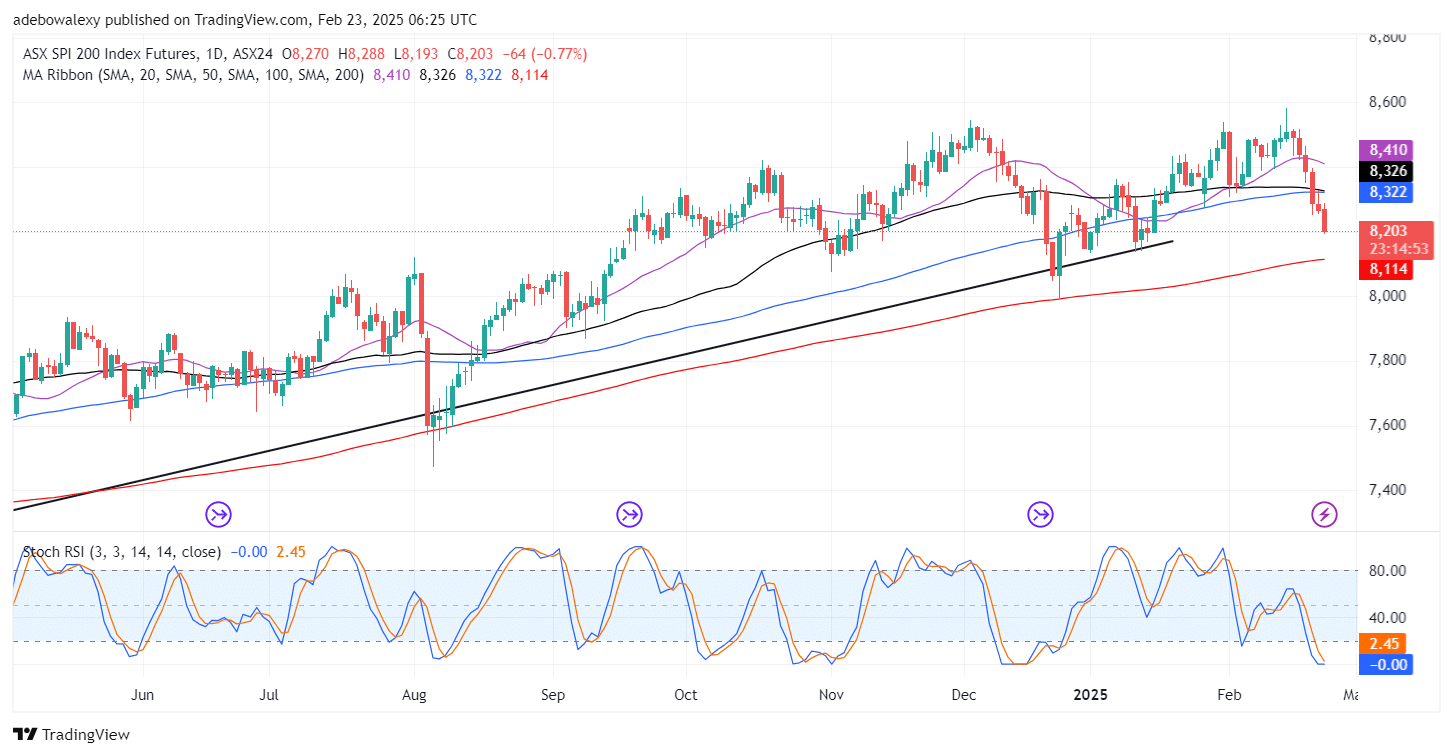
Task: Click the red 8,114 price scale tag
Action: click(x=1388, y=269)
